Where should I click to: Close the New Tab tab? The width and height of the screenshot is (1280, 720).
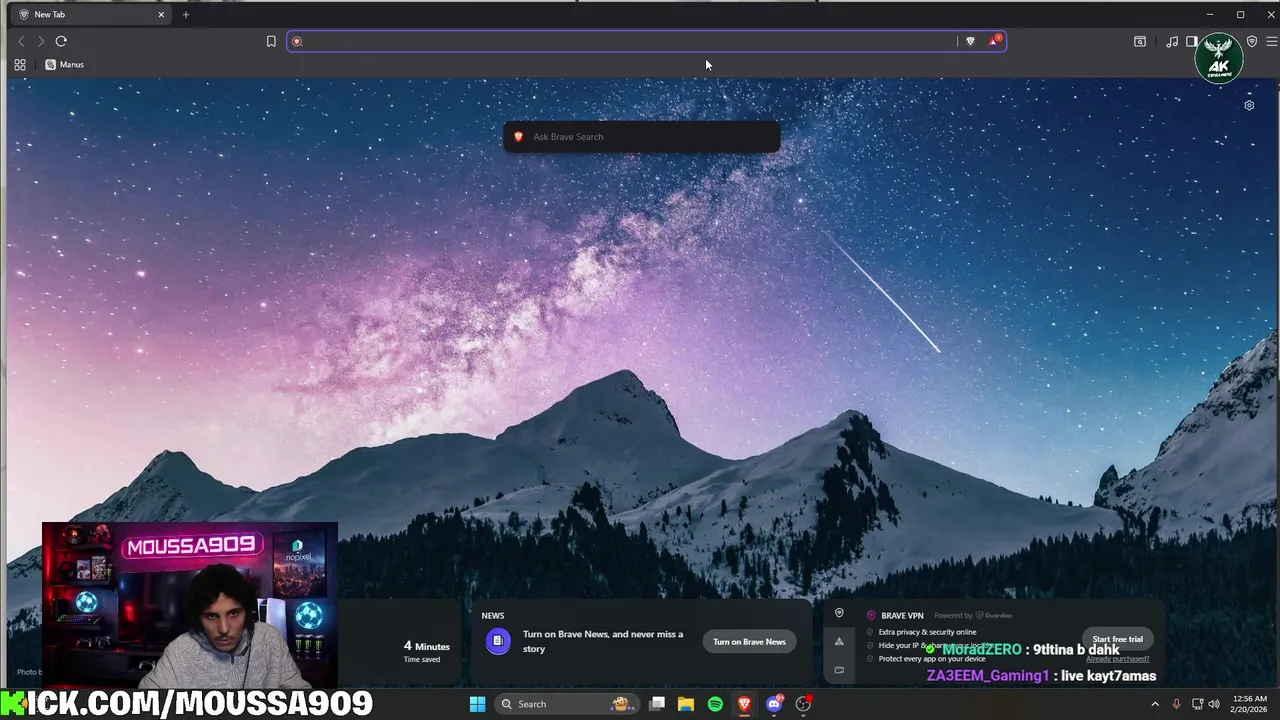point(161,14)
